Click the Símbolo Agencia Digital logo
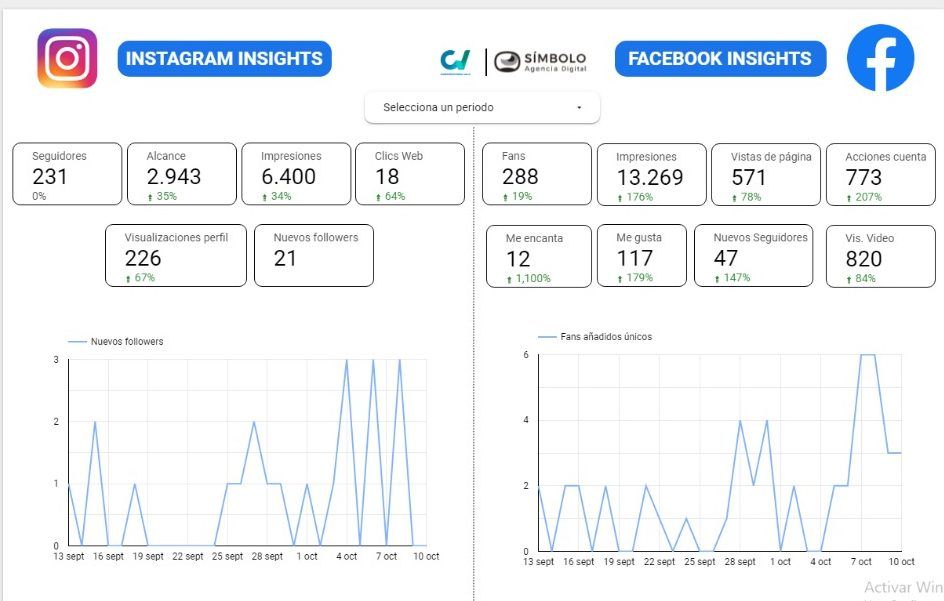944x601 pixels. point(540,61)
